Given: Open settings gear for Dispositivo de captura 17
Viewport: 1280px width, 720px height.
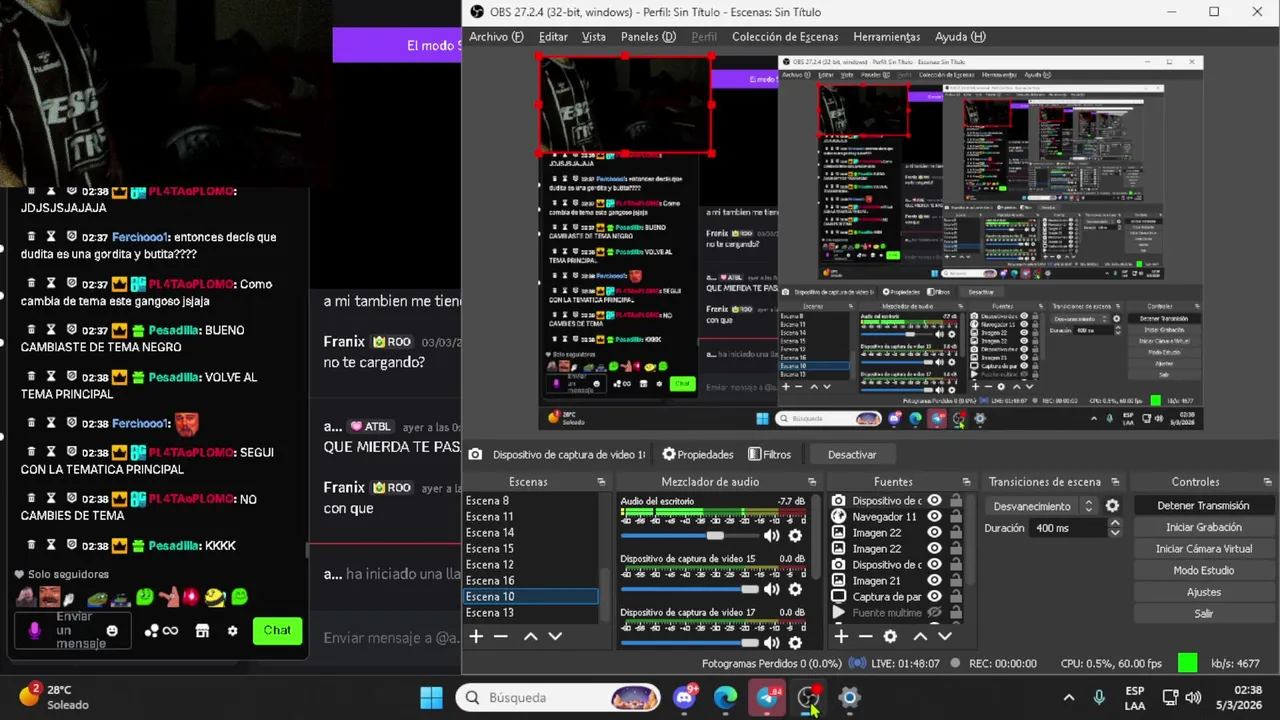Looking at the screenshot, I should click(x=795, y=643).
